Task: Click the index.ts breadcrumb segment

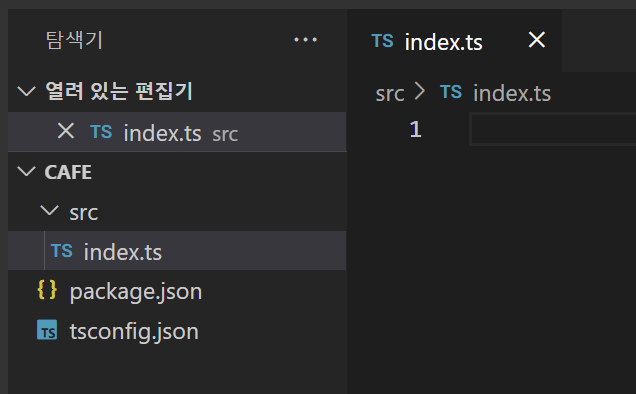Action: pos(512,93)
